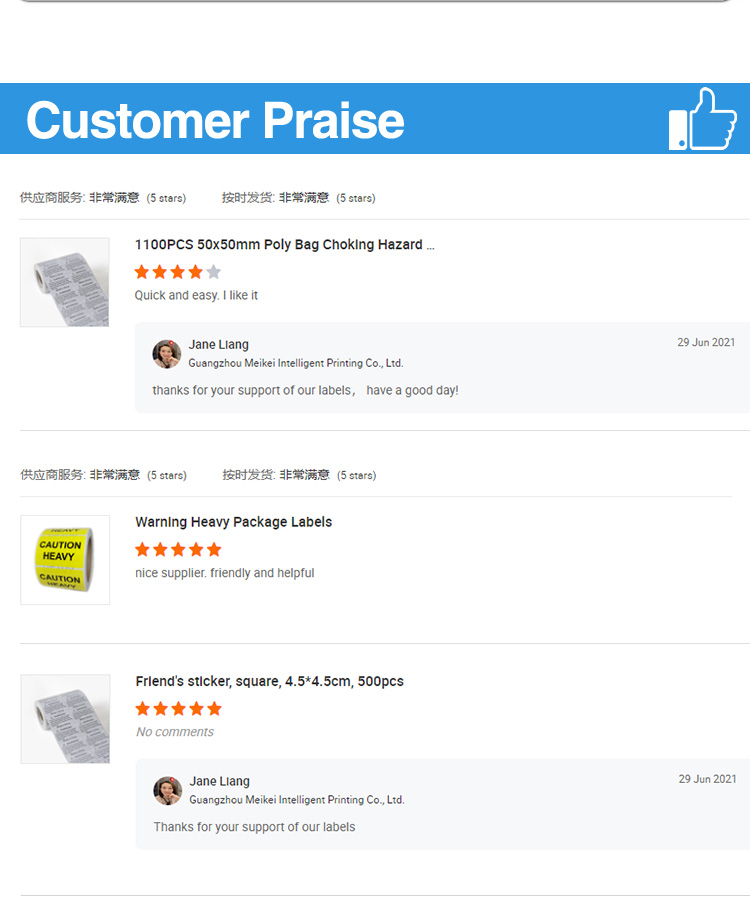The height and width of the screenshot is (899, 750).
Task: Click the Jane Liang name in first reply
Action: pos(219,345)
